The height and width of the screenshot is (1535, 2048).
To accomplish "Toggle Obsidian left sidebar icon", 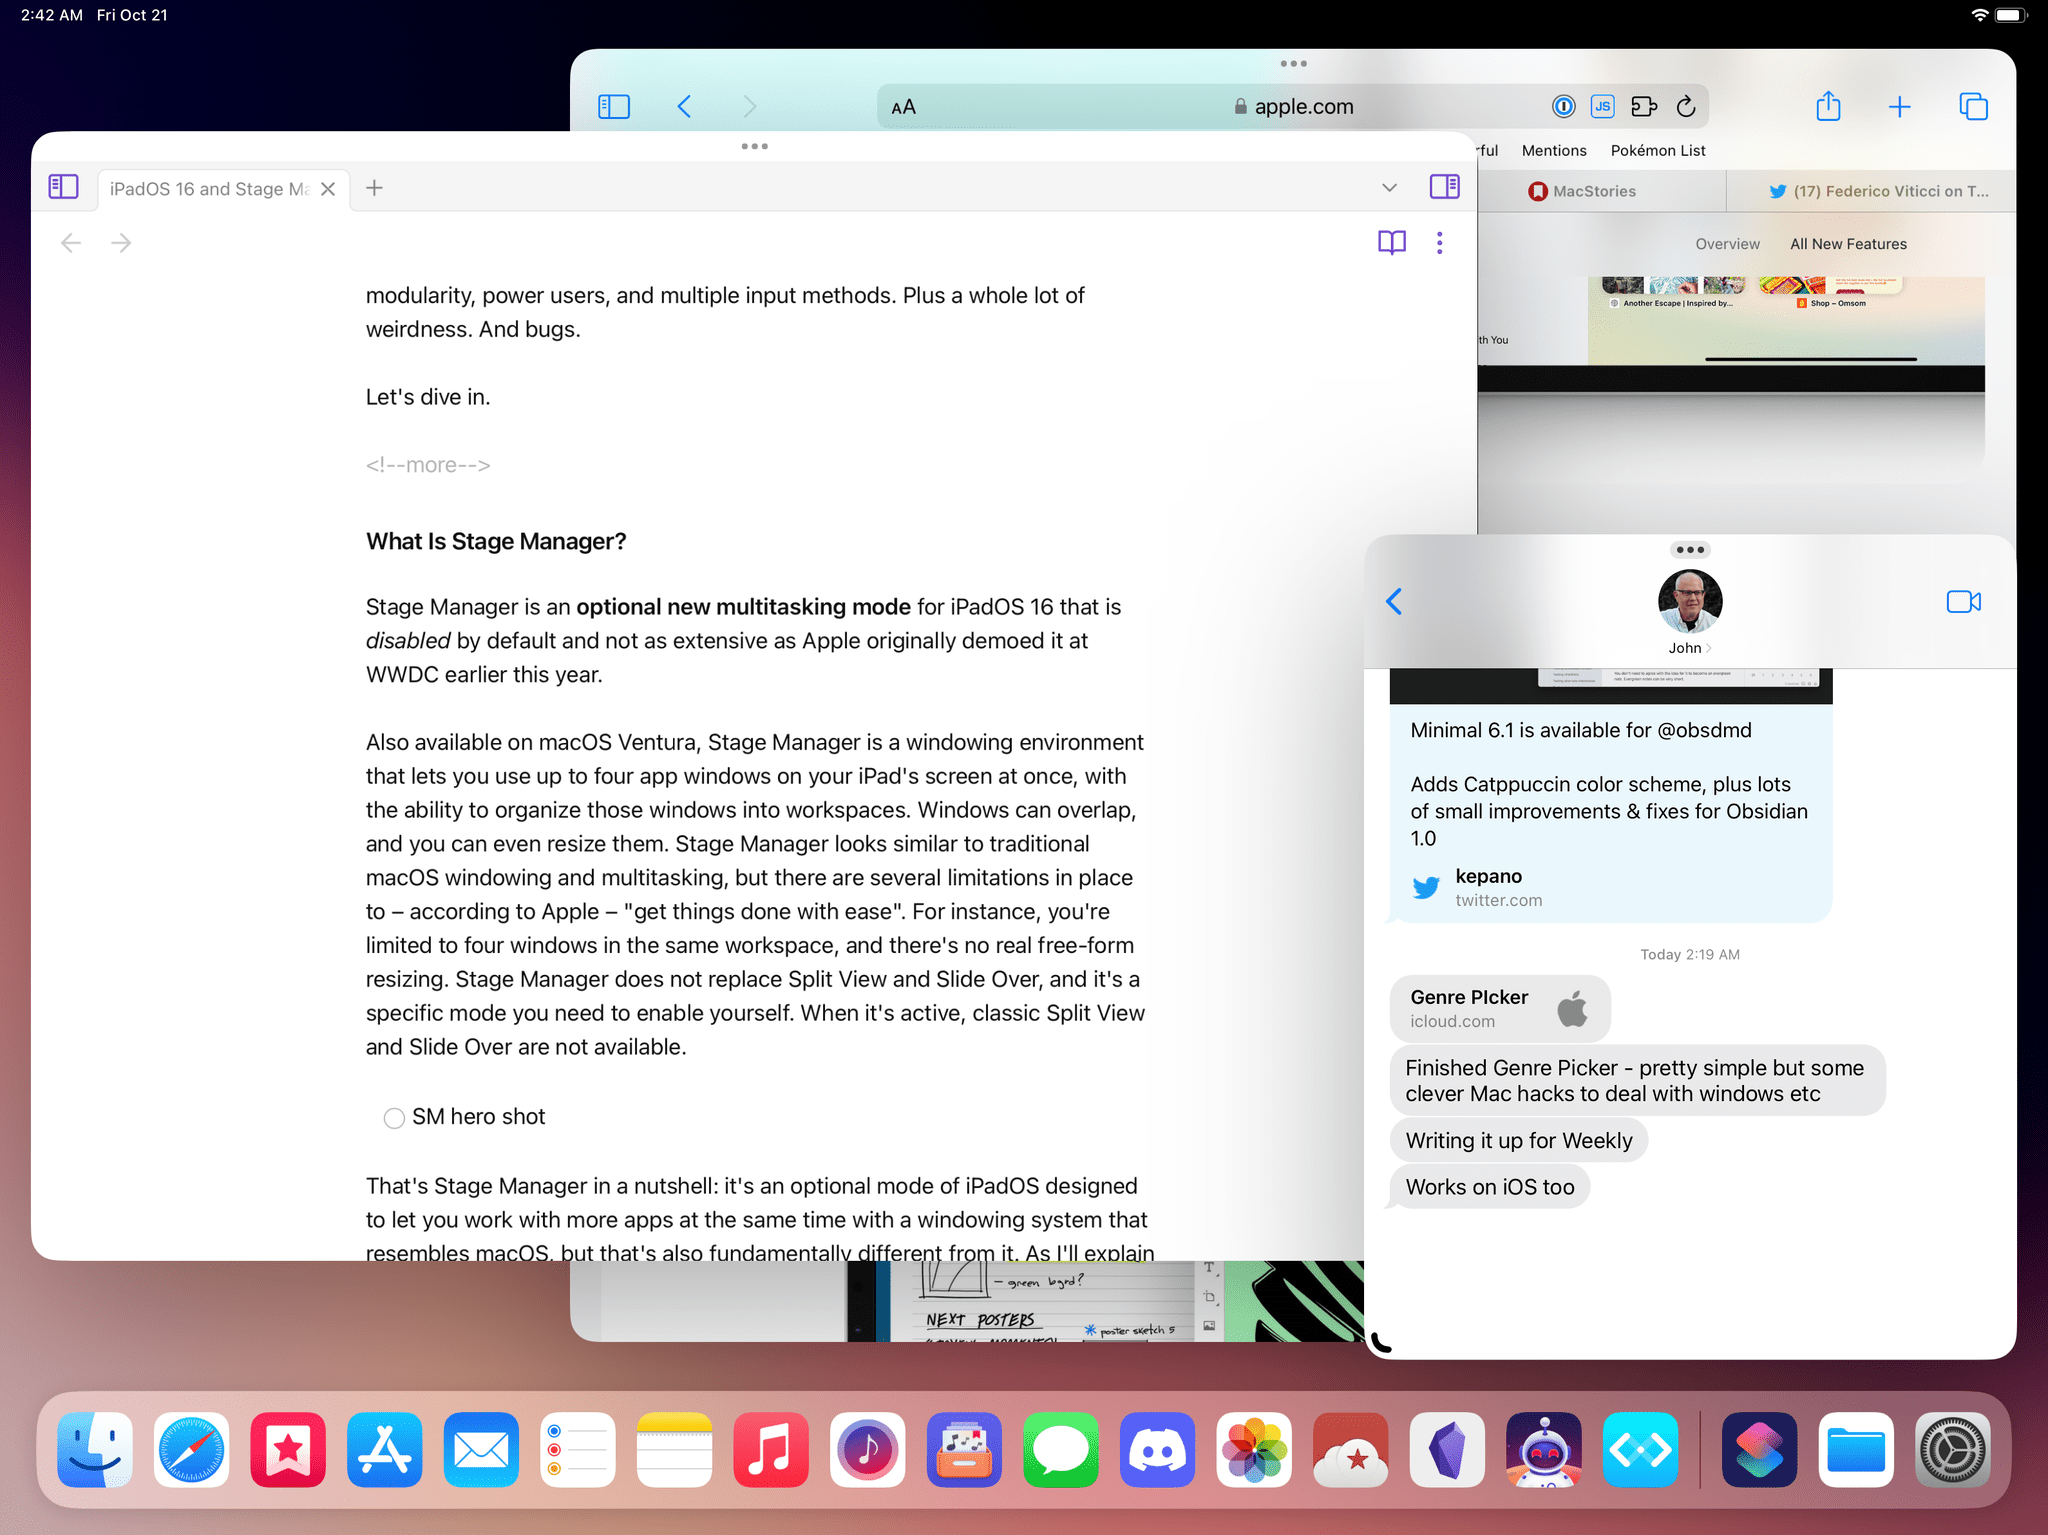I will [63, 187].
